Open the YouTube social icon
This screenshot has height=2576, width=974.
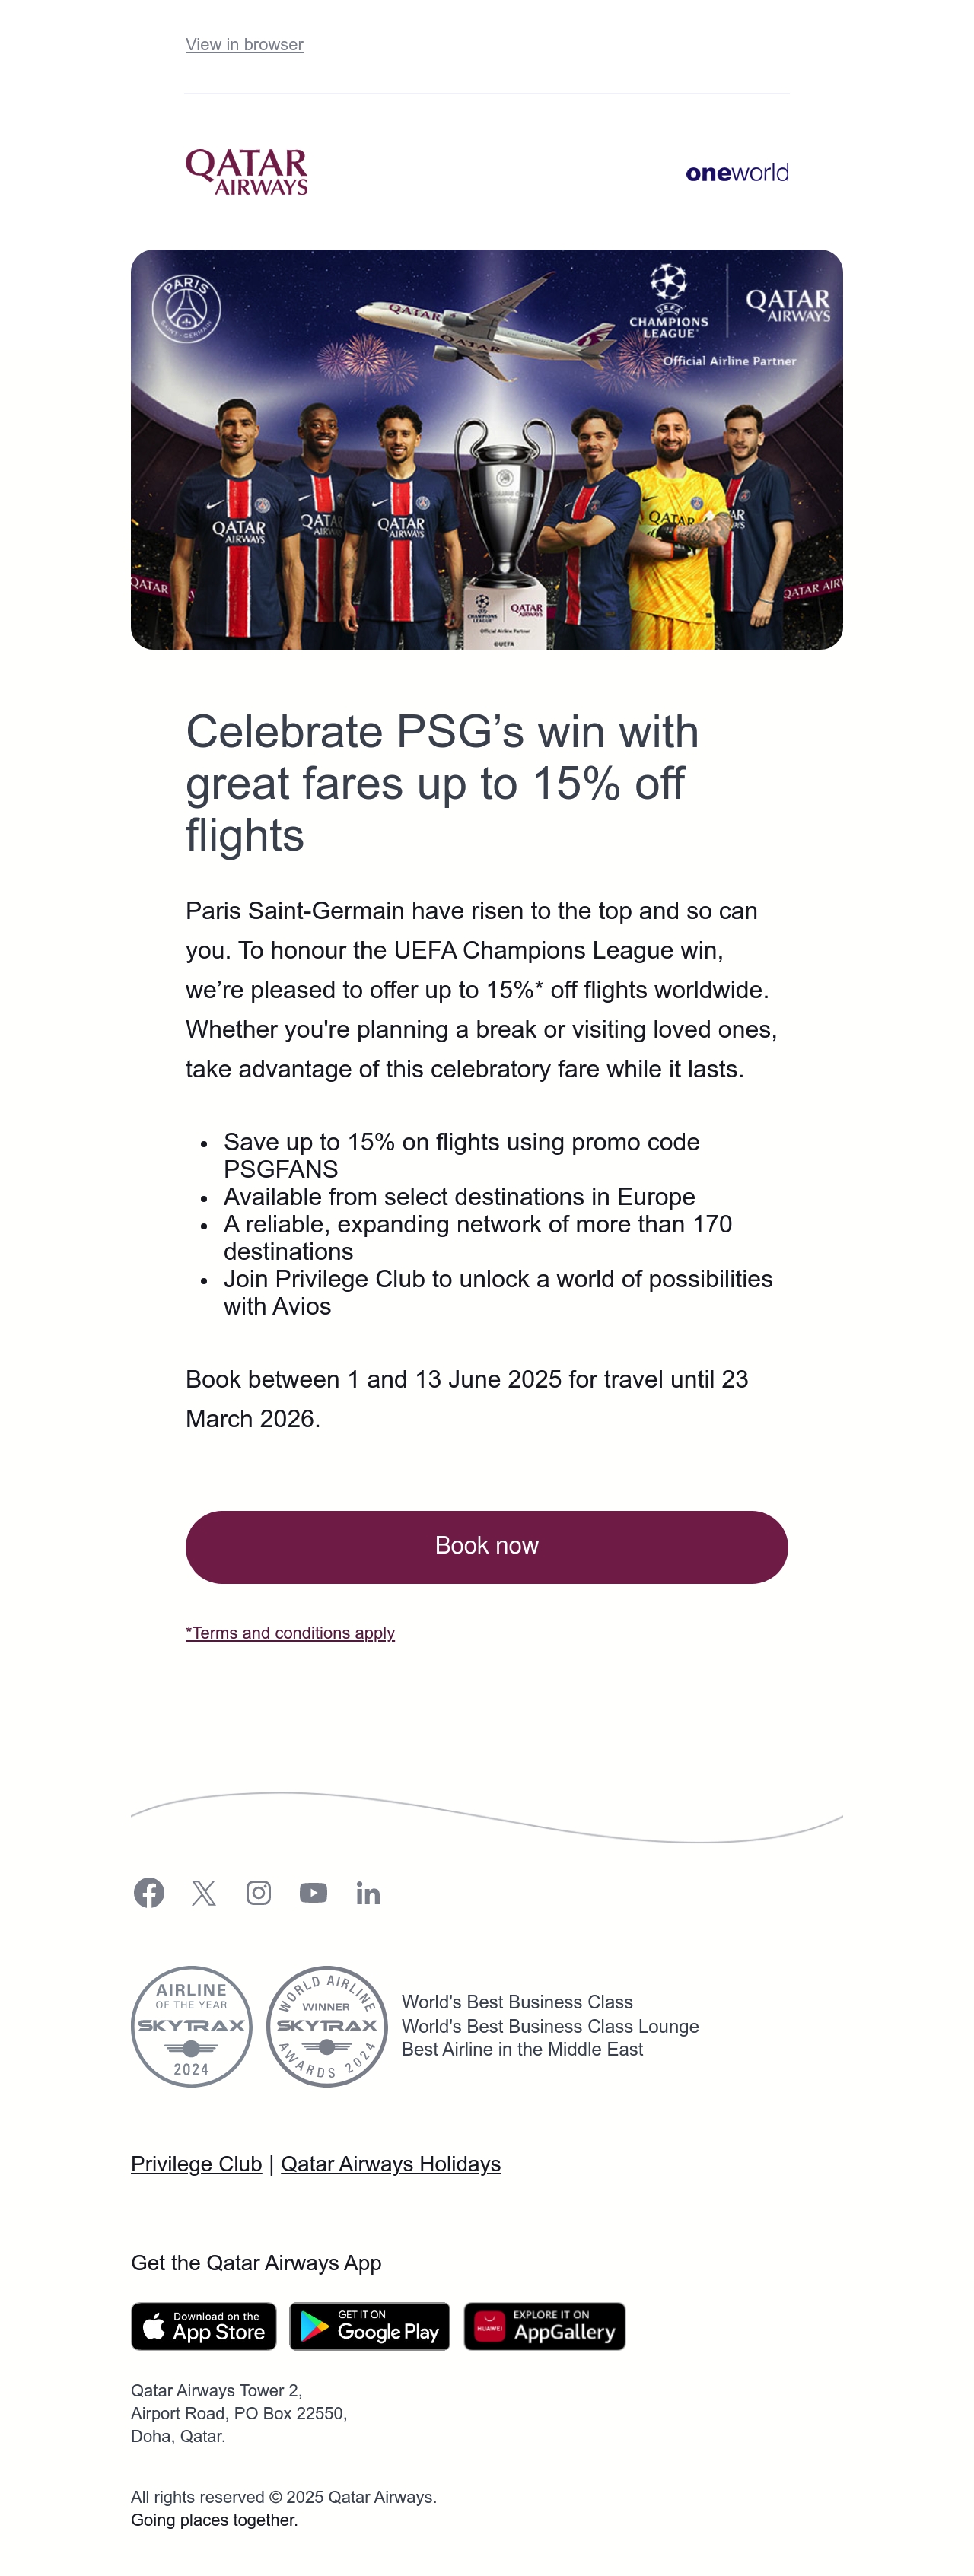pyautogui.click(x=313, y=1892)
